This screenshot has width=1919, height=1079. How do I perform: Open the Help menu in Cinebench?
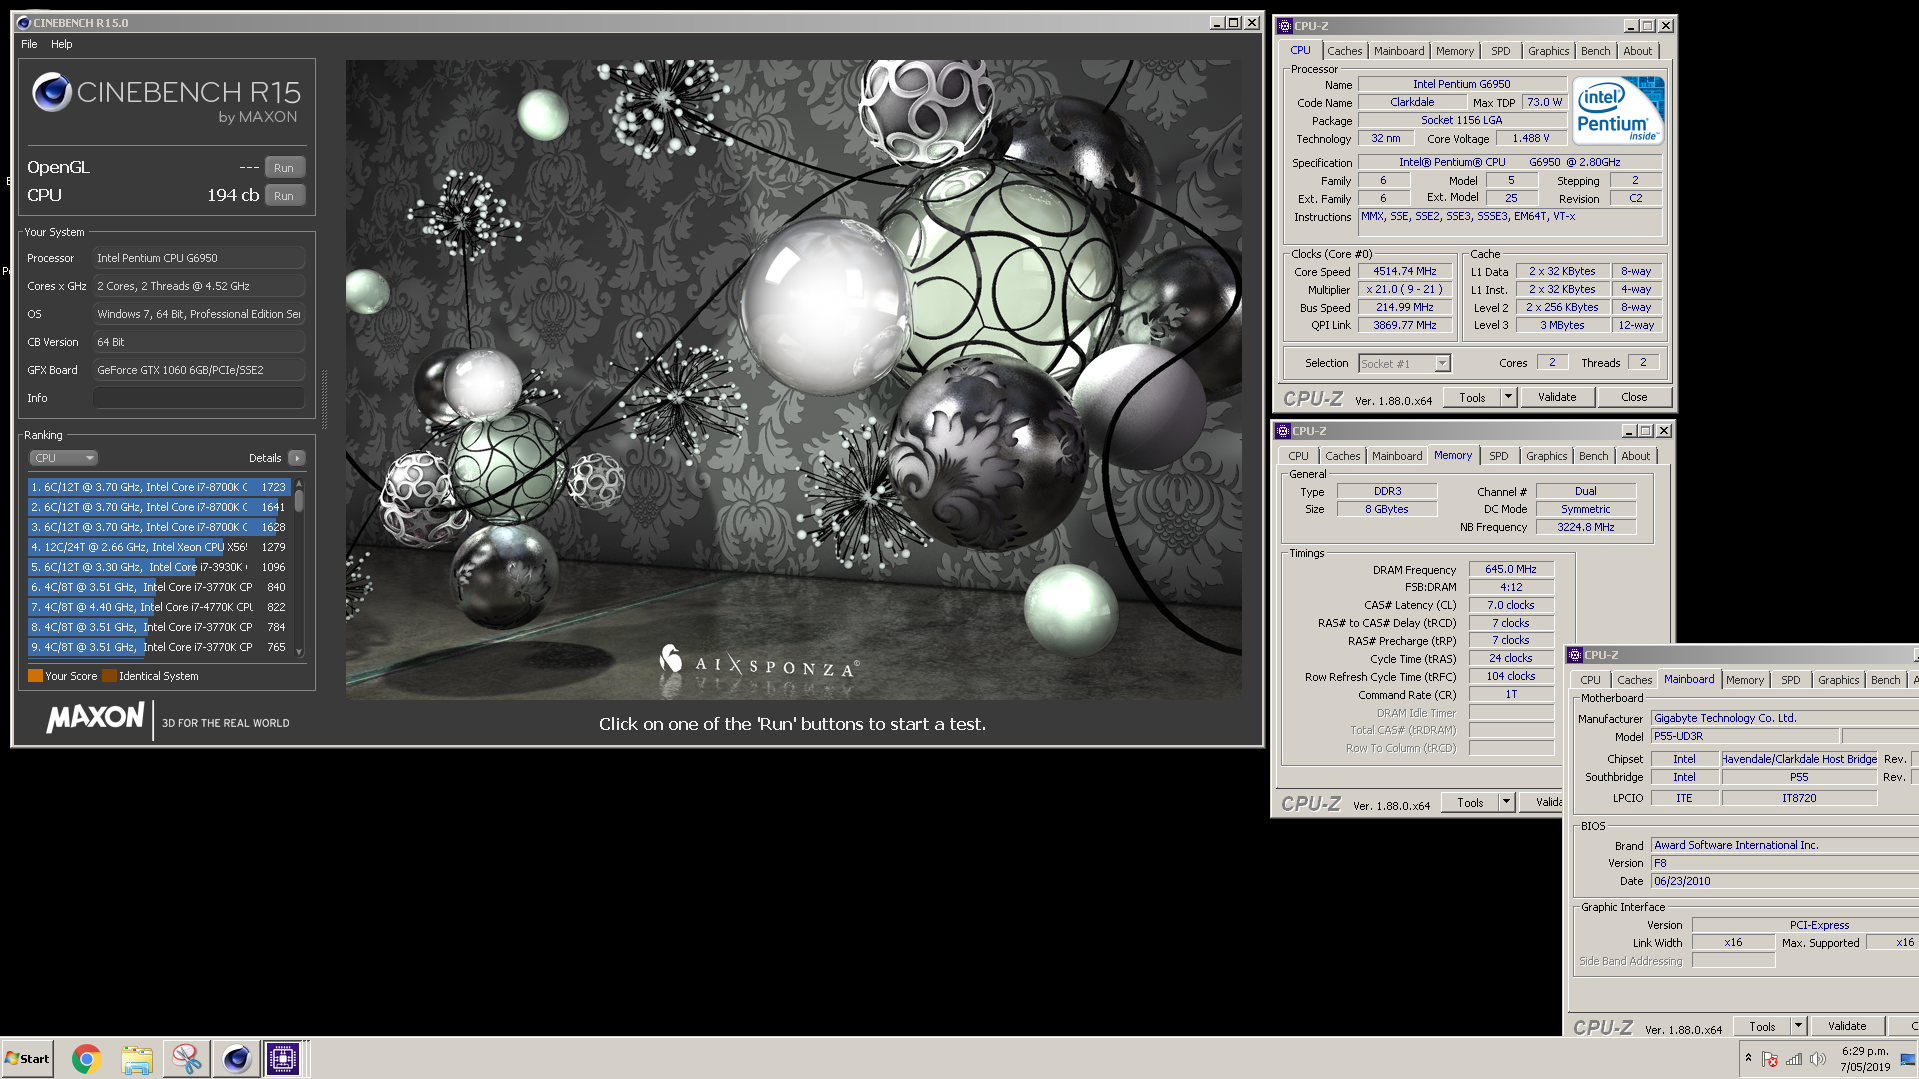[62, 44]
